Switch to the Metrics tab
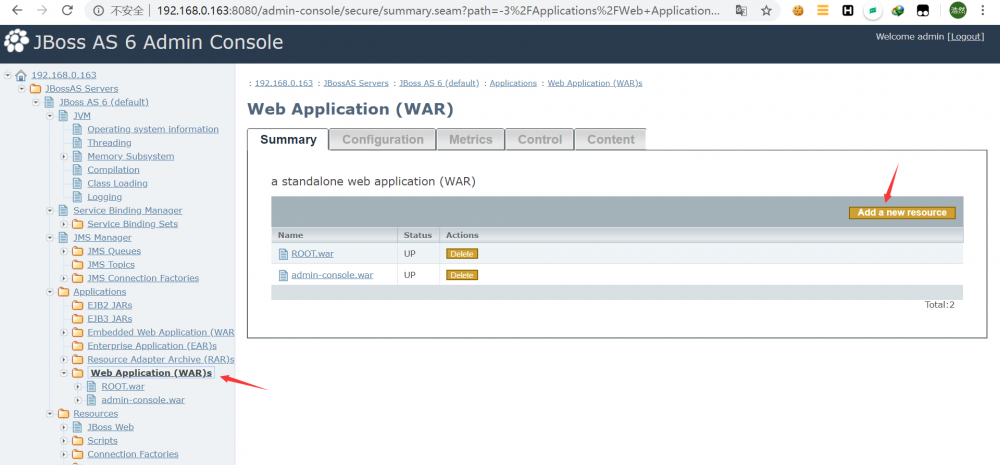 [x=471, y=140]
